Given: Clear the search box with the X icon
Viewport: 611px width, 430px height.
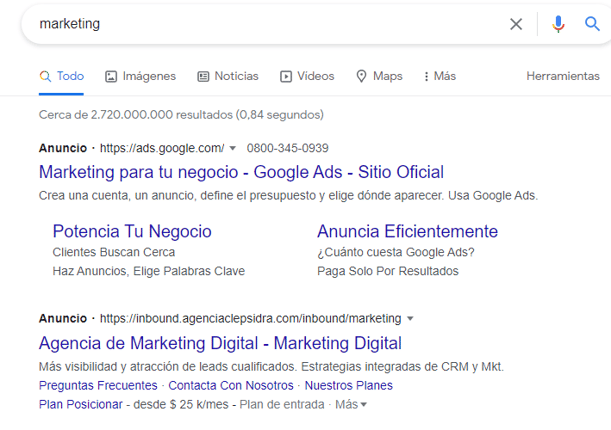Looking at the screenshot, I should point(516,24).
